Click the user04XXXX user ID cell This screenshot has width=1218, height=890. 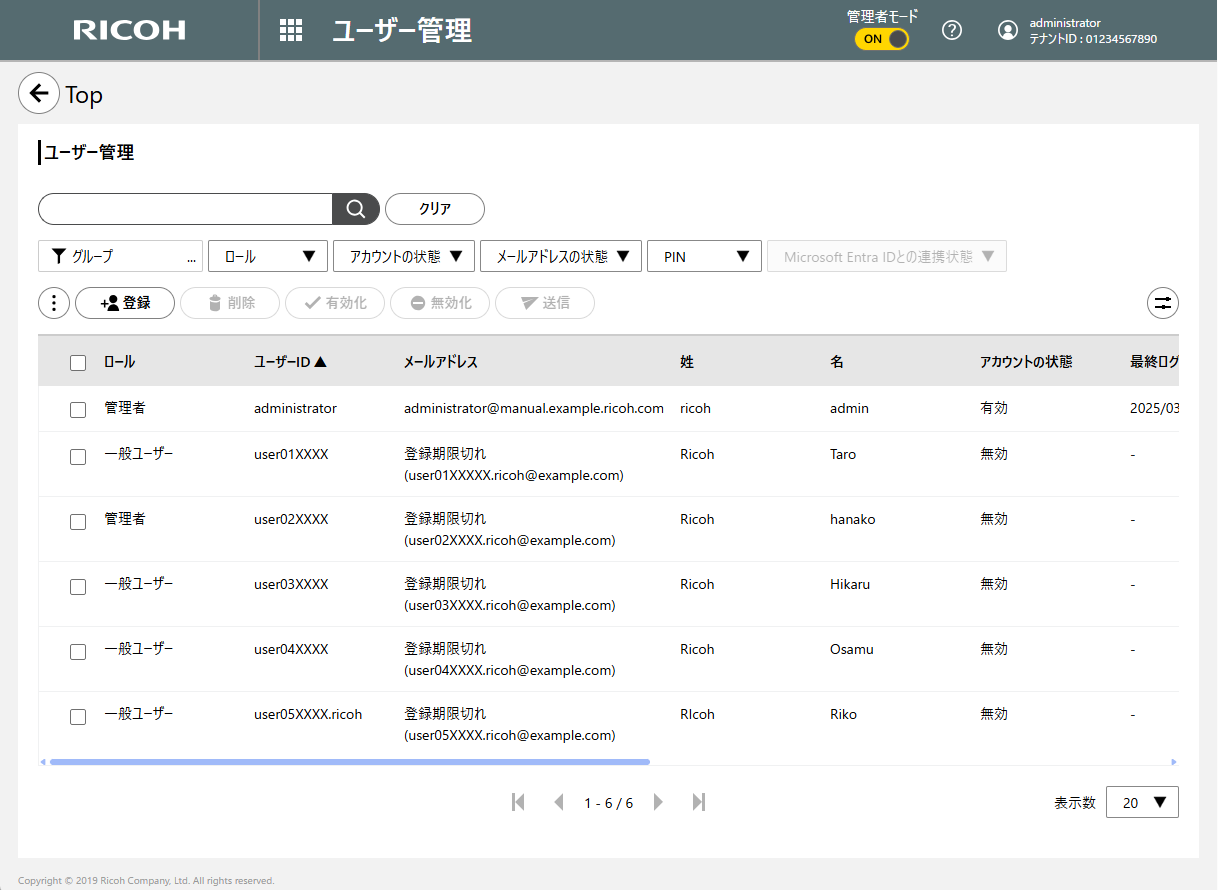click(291, 649)
